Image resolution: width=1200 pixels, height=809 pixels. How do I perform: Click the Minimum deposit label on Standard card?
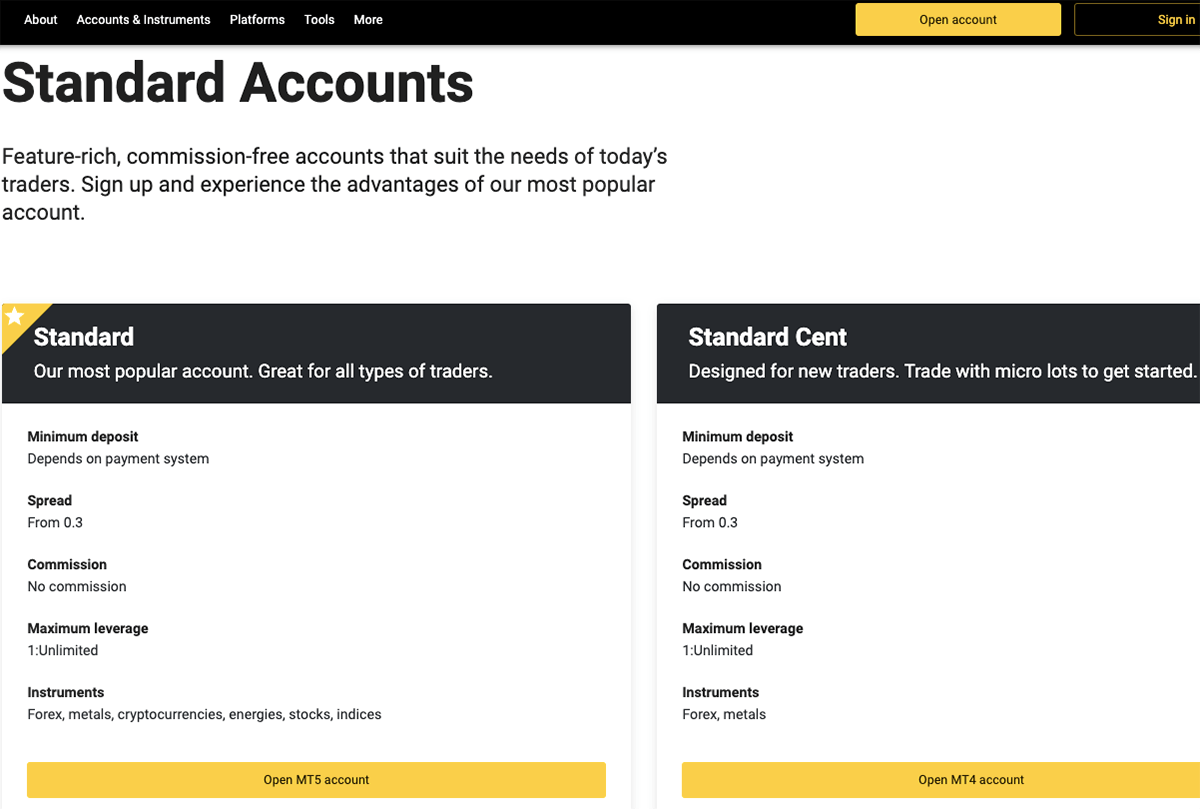pyautogui.click(x=83, y=436)
